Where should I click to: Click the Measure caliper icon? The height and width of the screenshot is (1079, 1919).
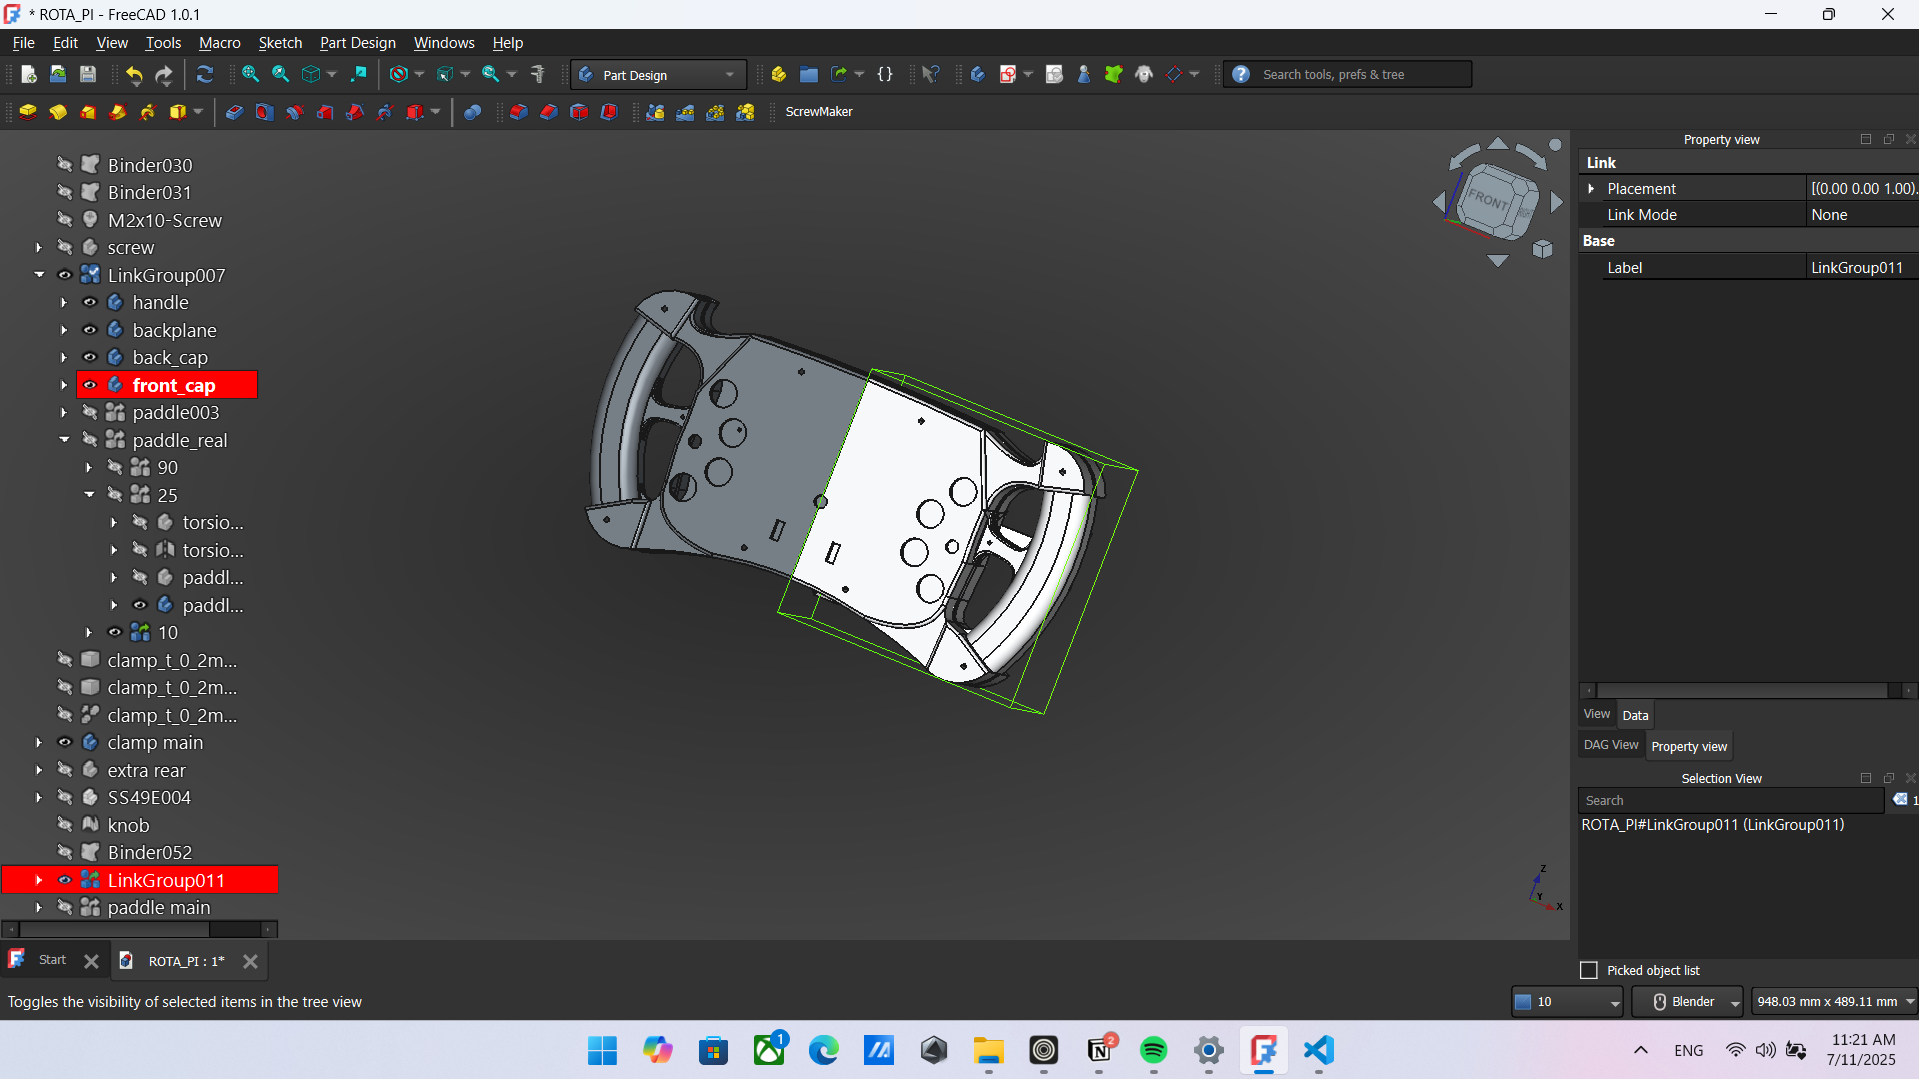(x=538, y=75)
